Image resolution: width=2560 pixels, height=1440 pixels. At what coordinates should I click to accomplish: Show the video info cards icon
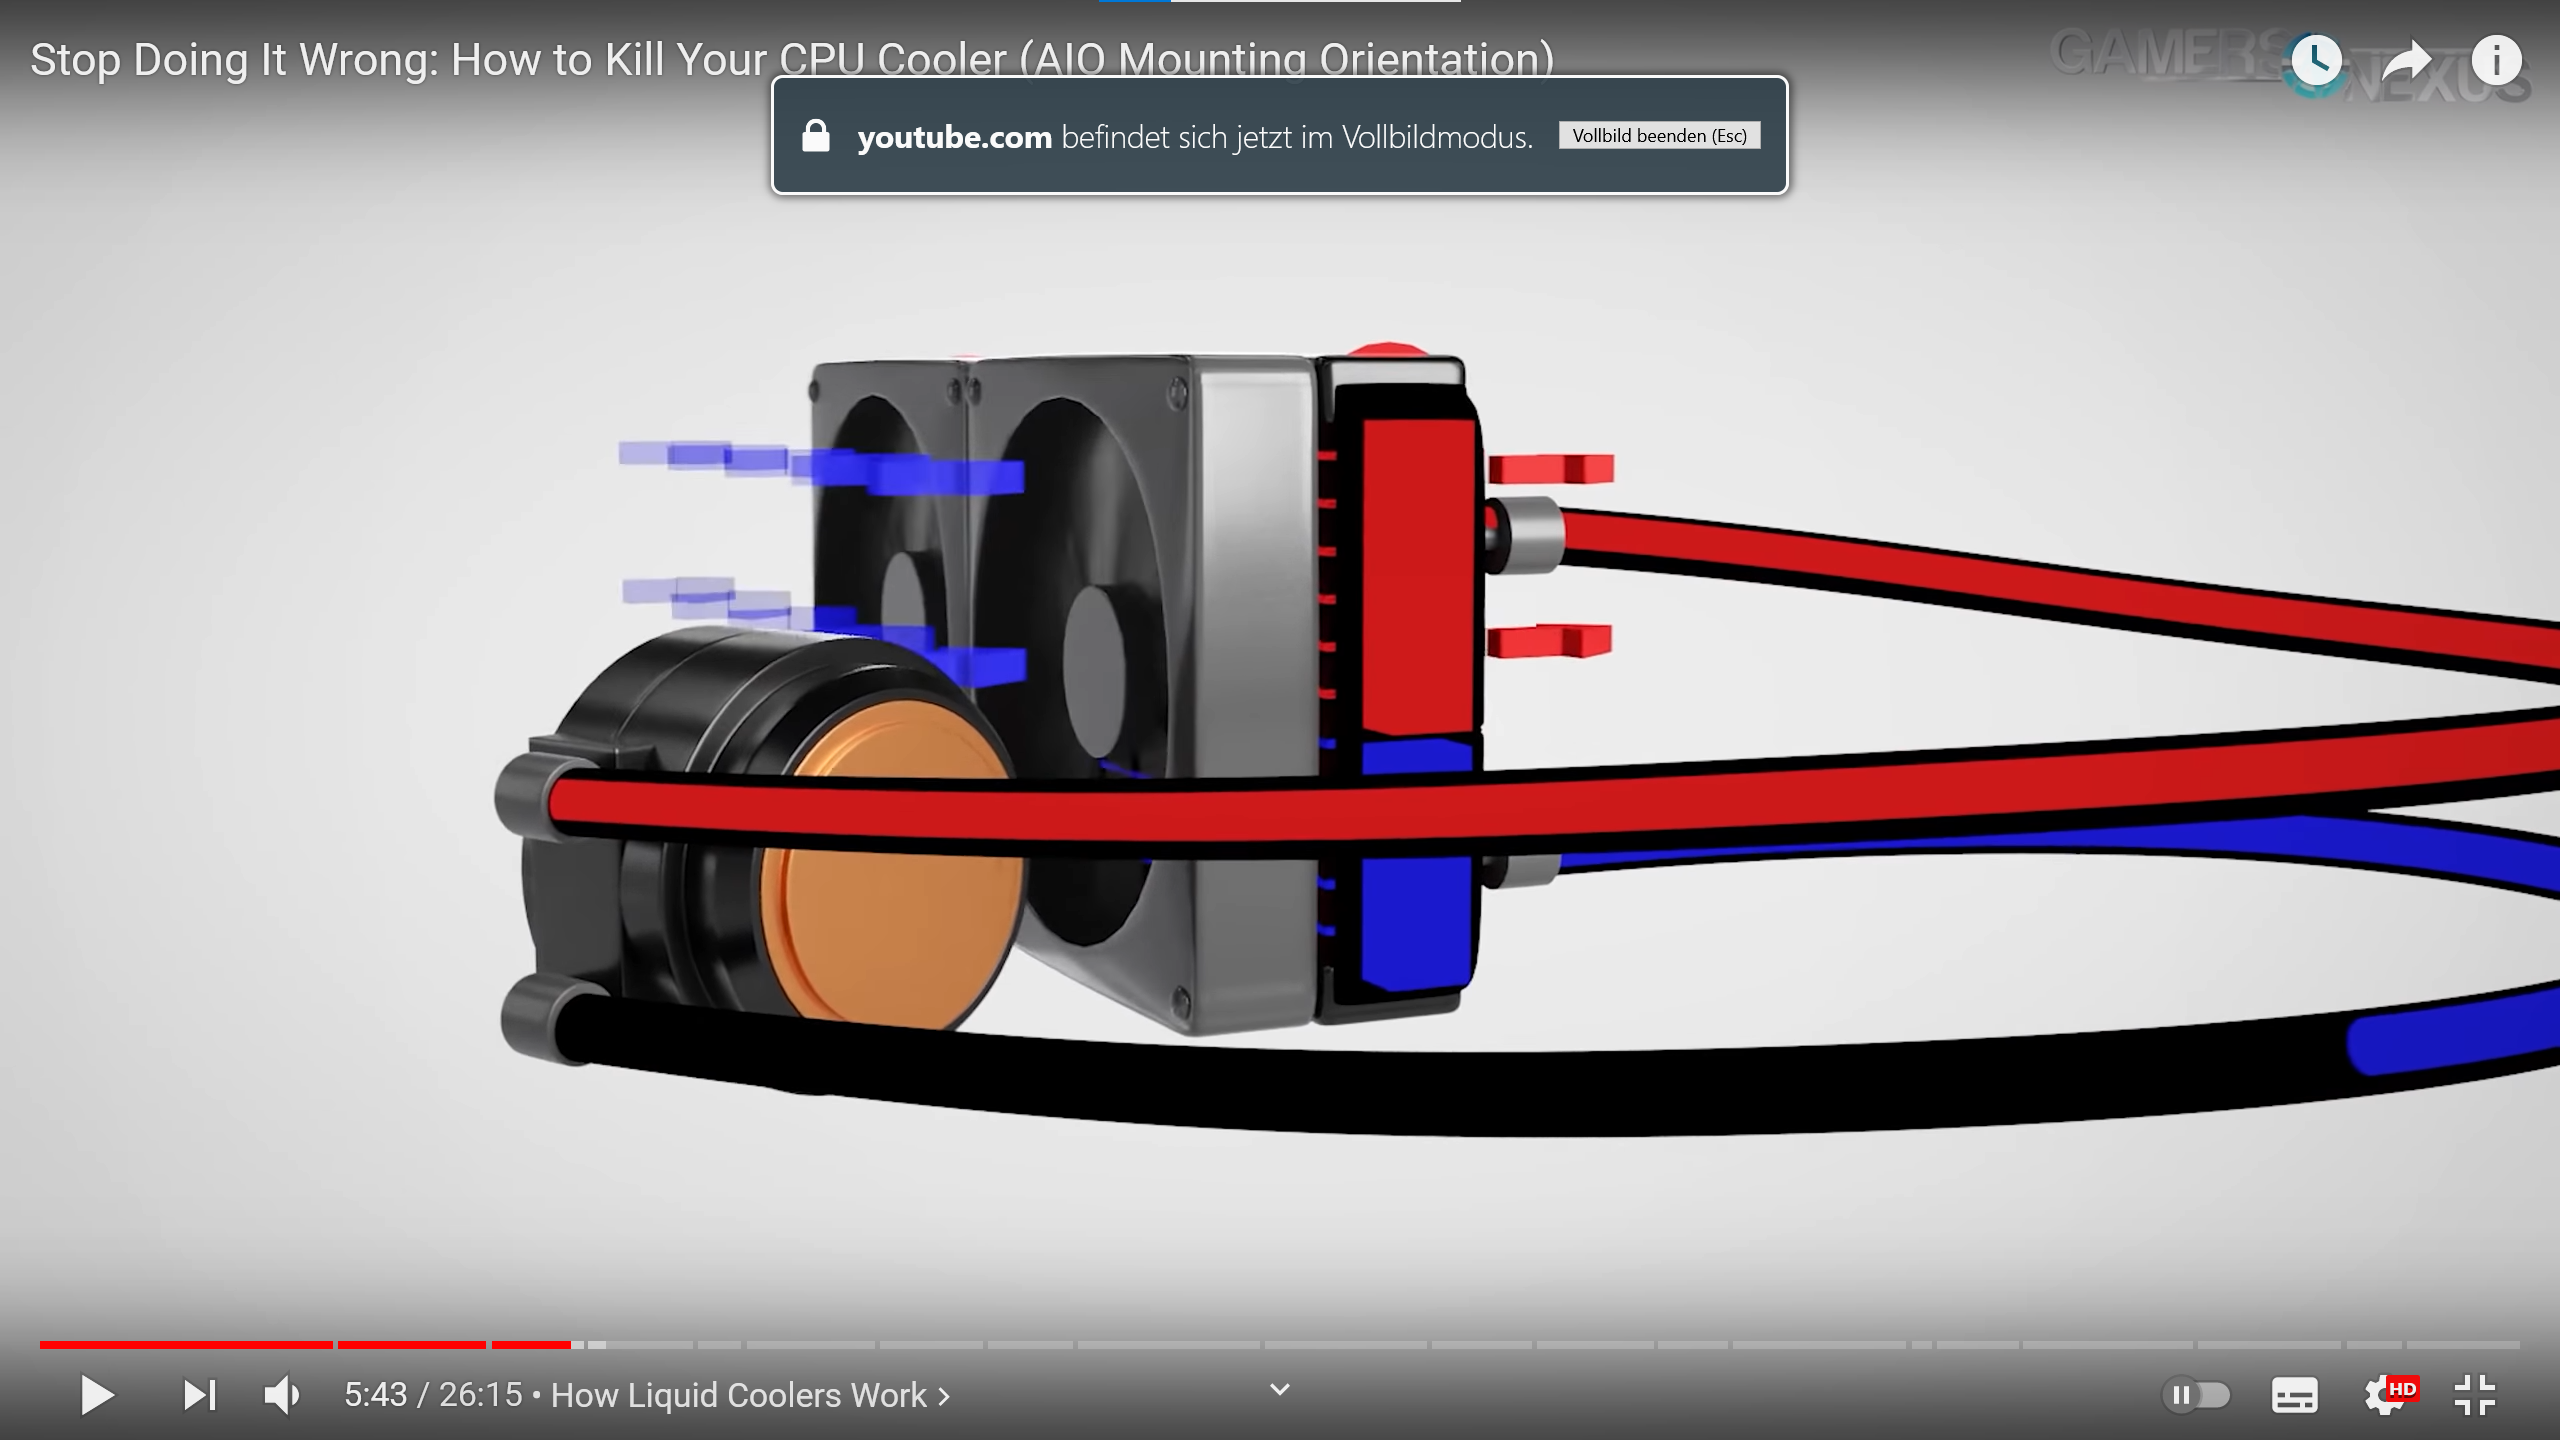tap(2496, 61)
